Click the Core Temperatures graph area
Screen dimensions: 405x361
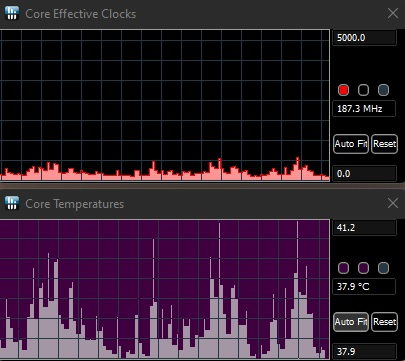(x=165, y=289)
